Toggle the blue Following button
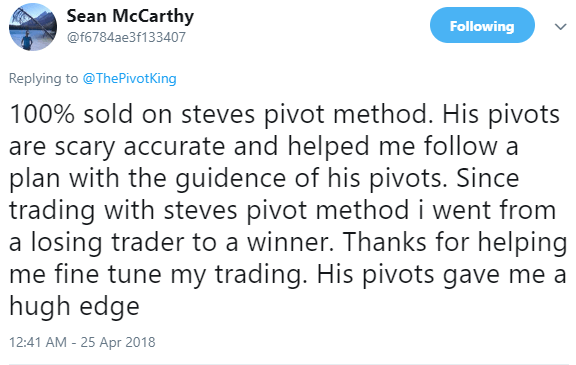This screenshot has width=576, height=365. (482, 25)
